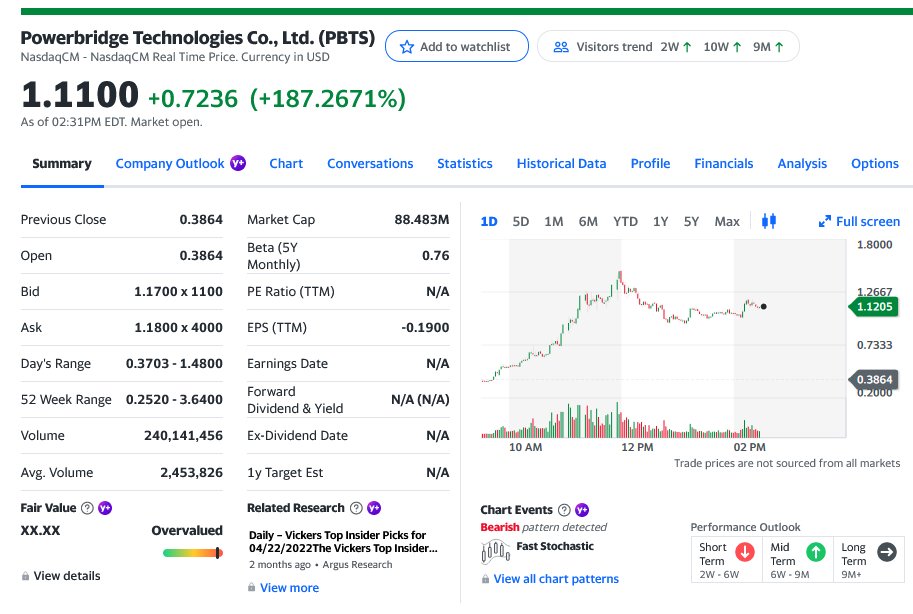Image resolution: width=913 pixels, height=614 pixels.
Task: Open View all chart patterns link
Action: (556, 579)
